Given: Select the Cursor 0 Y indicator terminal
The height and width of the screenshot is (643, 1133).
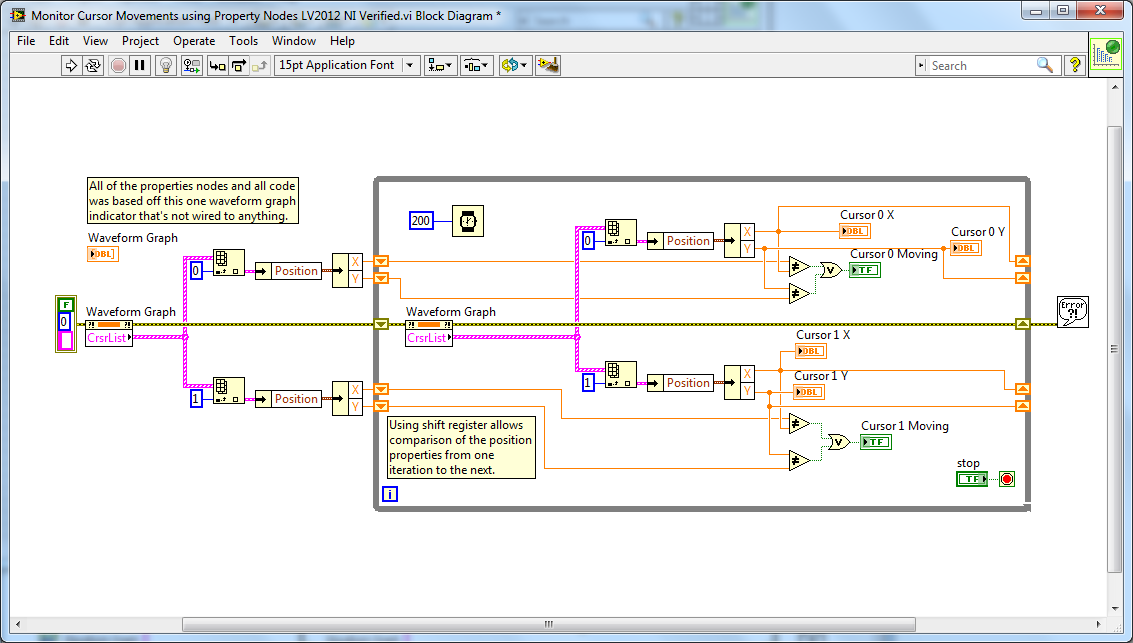Looking at the screenshot, I should tap(965, 248).
